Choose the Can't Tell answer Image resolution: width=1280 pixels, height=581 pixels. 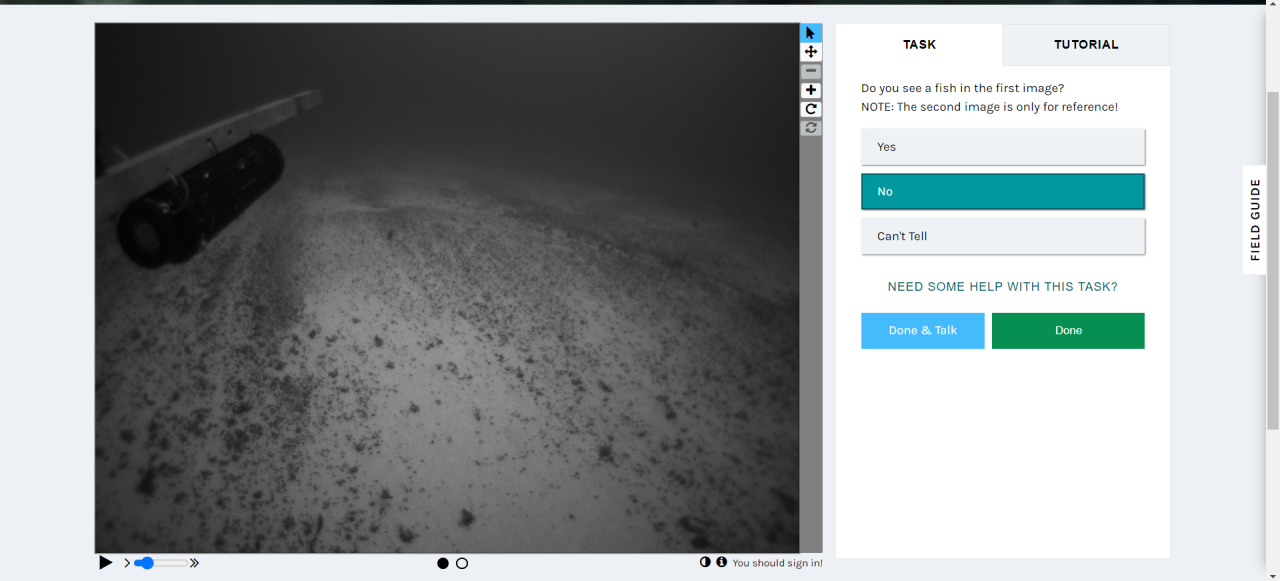tap(1003, 237)
